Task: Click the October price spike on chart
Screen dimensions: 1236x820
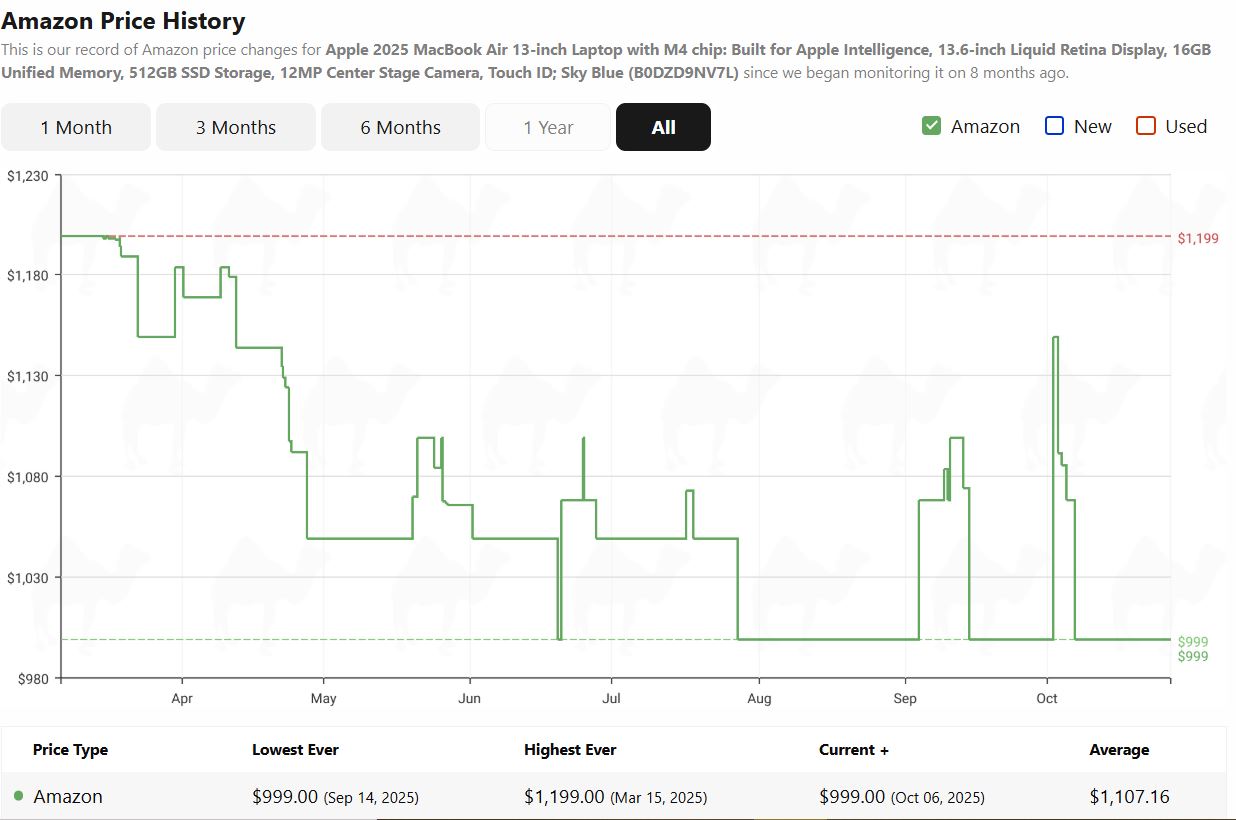Action: click(1055, 338)
